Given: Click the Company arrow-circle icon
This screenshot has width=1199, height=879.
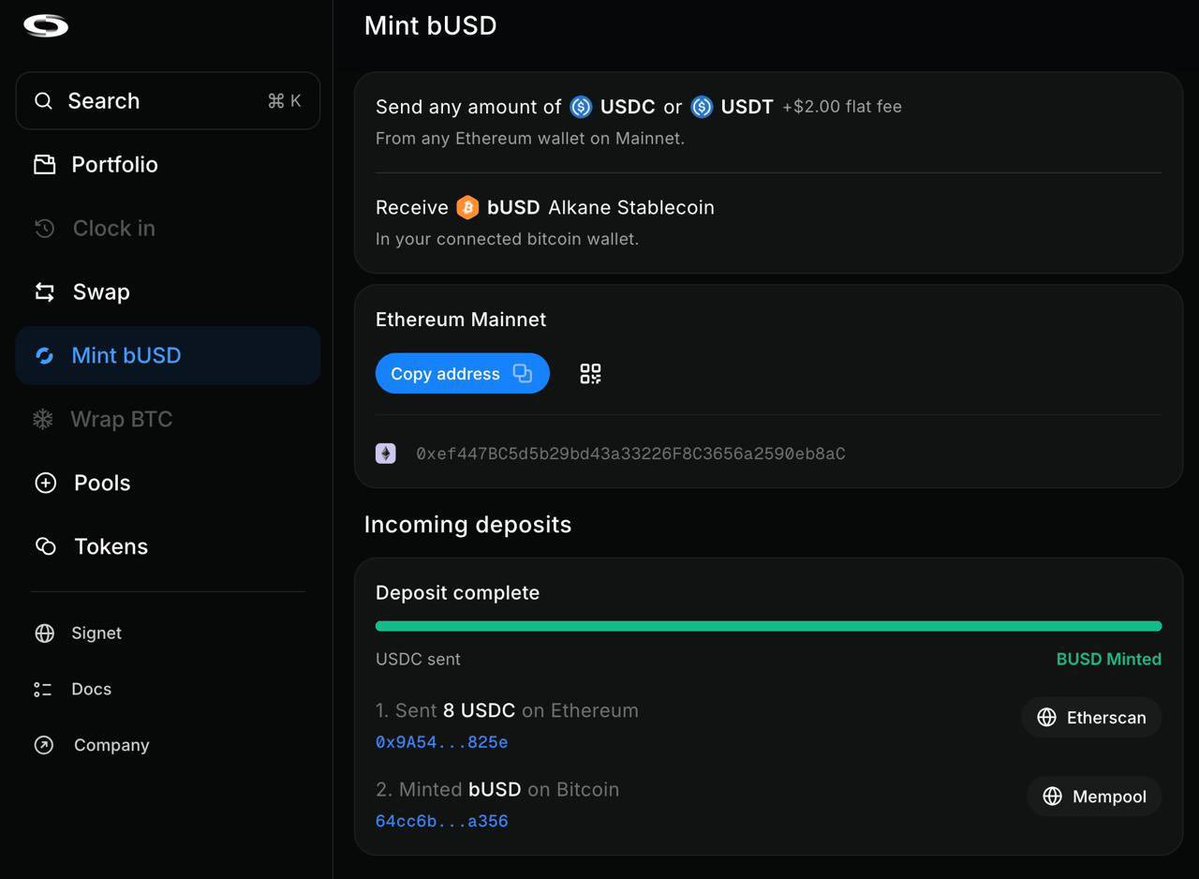Looking at the screenshot, I should (x=44, y=744).
